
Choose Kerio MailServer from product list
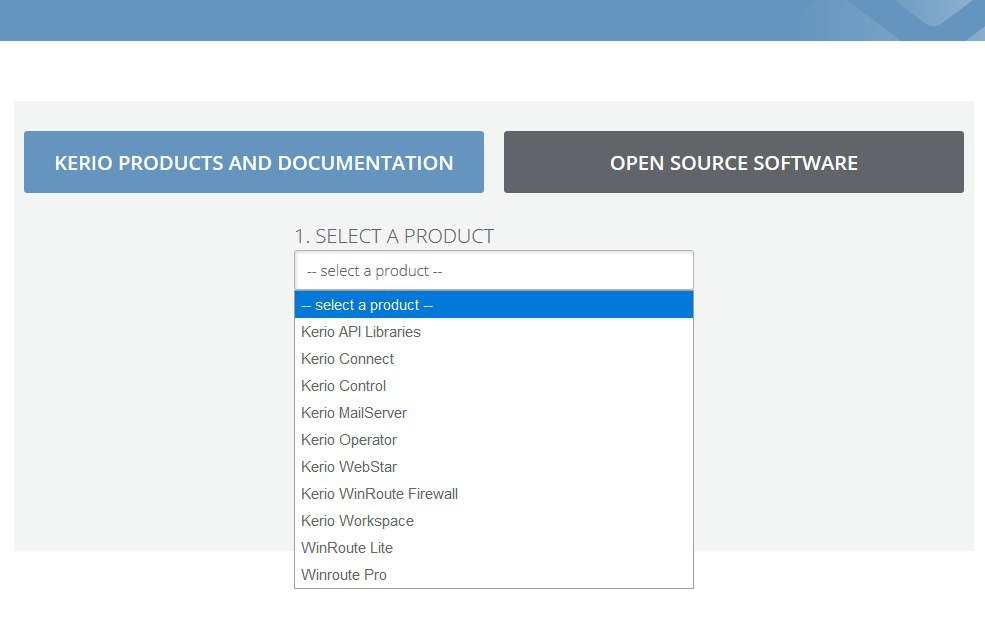(494, 413)
